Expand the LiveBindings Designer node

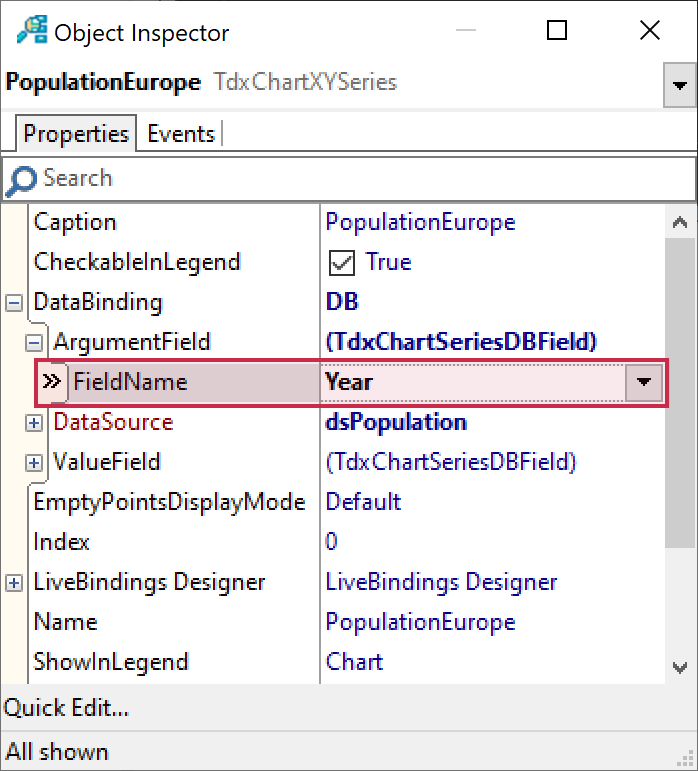coord(14,582)
